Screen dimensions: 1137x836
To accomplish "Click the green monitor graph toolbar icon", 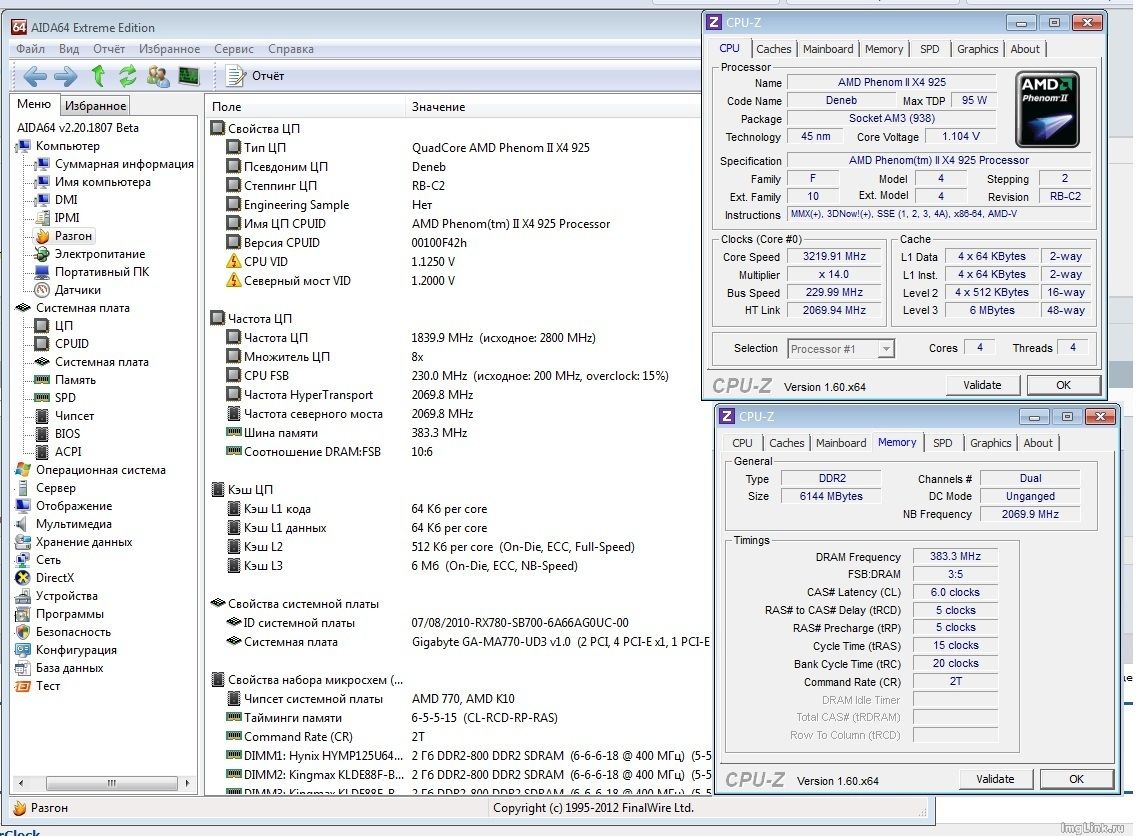I will pyautogui.click(x=189, y=75).
